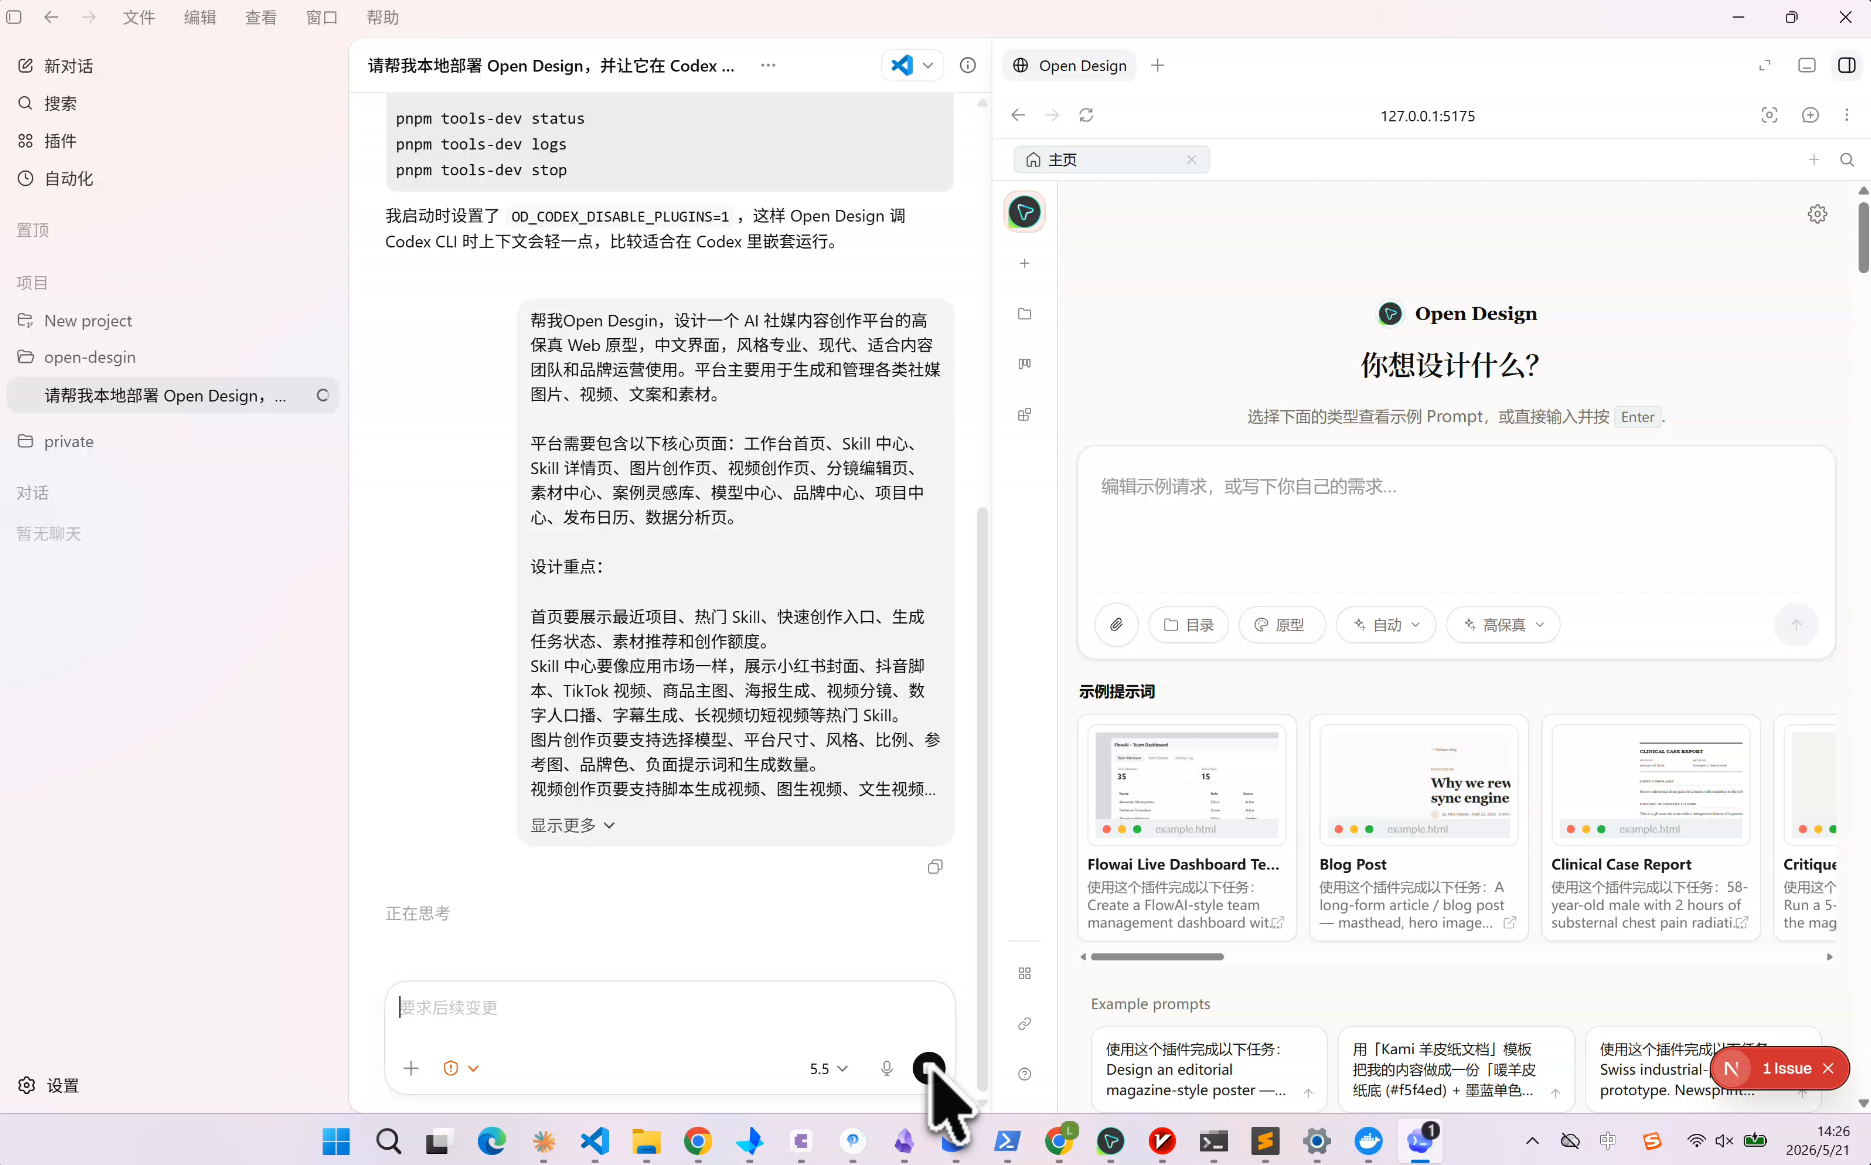Click the VS Code icon in chat header

pos(902,65)
